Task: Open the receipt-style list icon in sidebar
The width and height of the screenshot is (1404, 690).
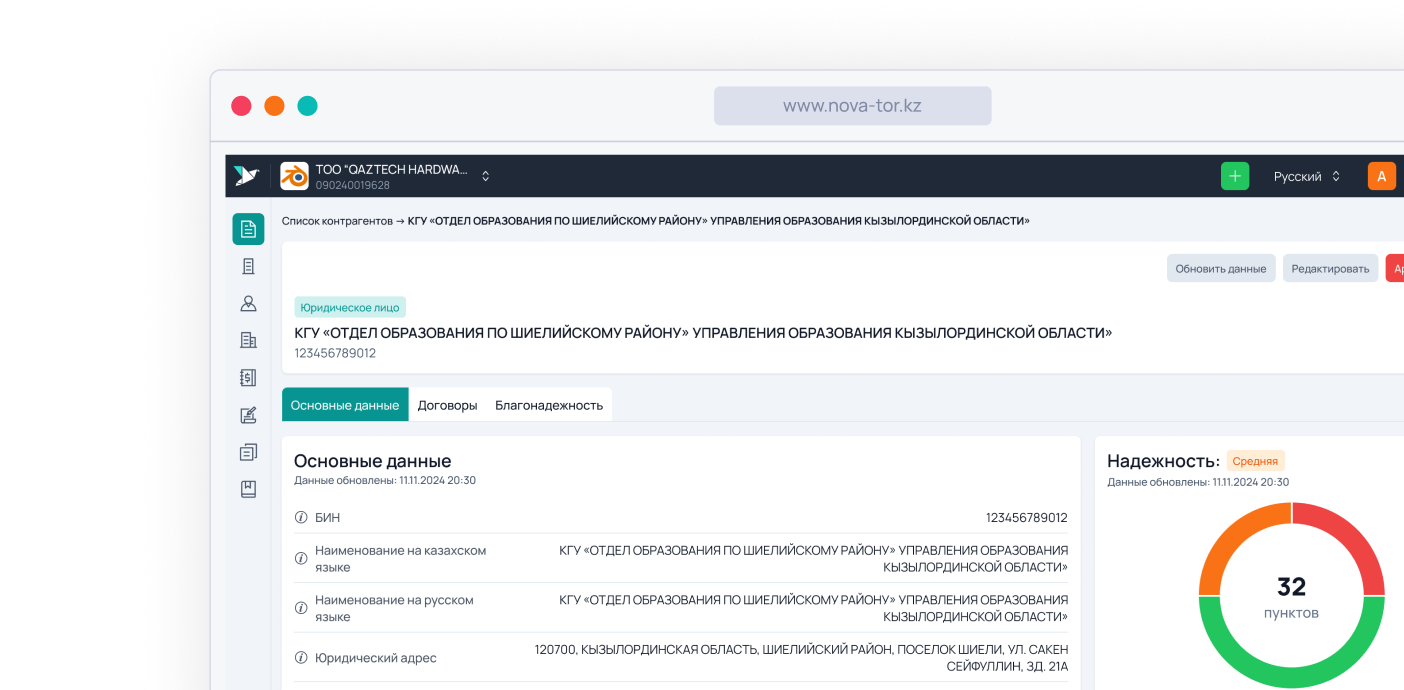Action: (248, 266)
